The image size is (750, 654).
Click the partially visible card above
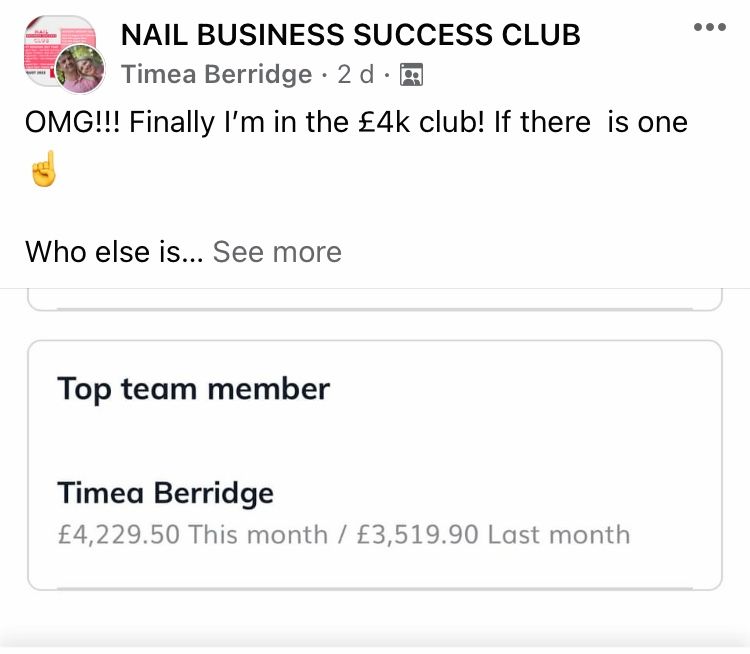[375, 299]
